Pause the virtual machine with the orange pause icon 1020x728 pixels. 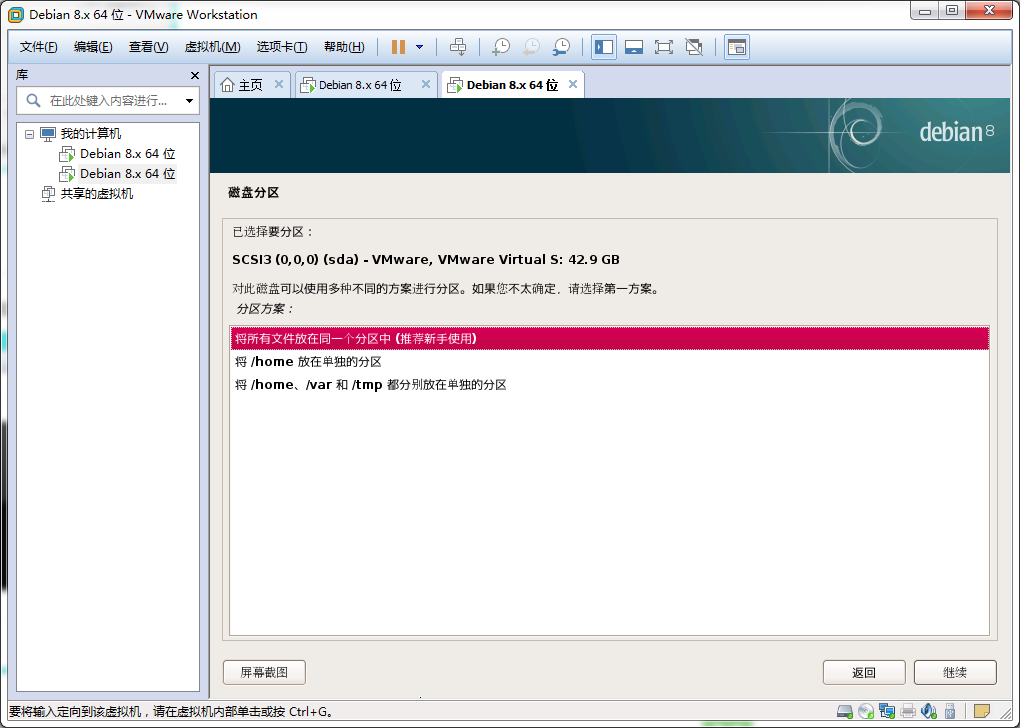(x=398, y=47)
